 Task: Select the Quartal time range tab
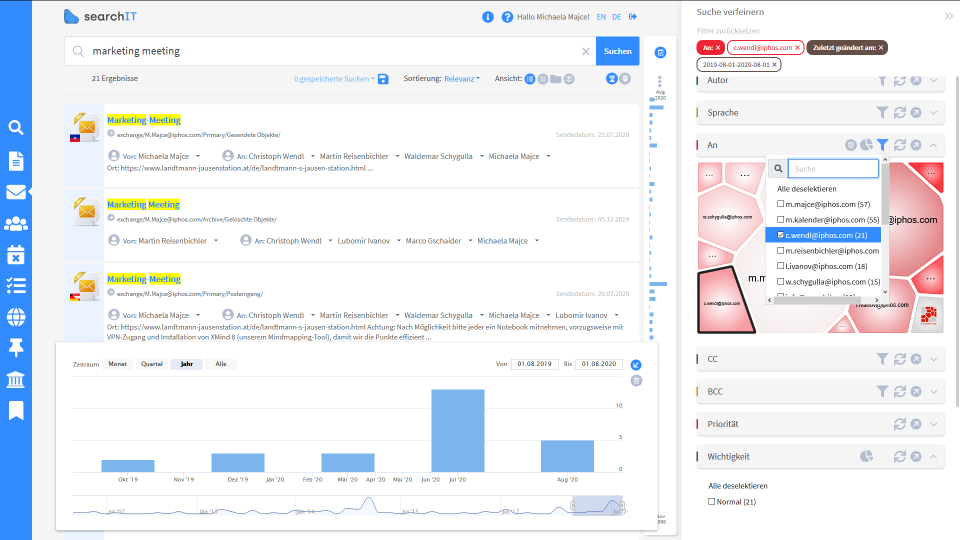(x=152, y=364)
